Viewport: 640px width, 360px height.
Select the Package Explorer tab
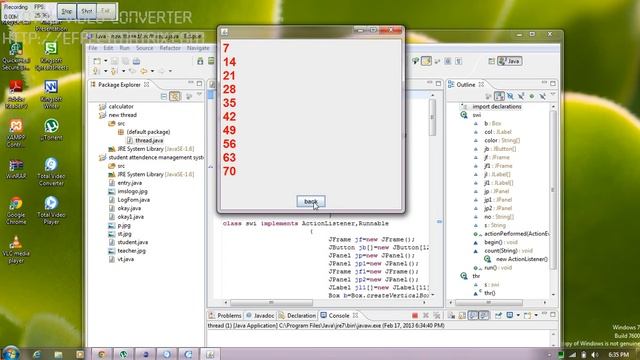(120, 84)
